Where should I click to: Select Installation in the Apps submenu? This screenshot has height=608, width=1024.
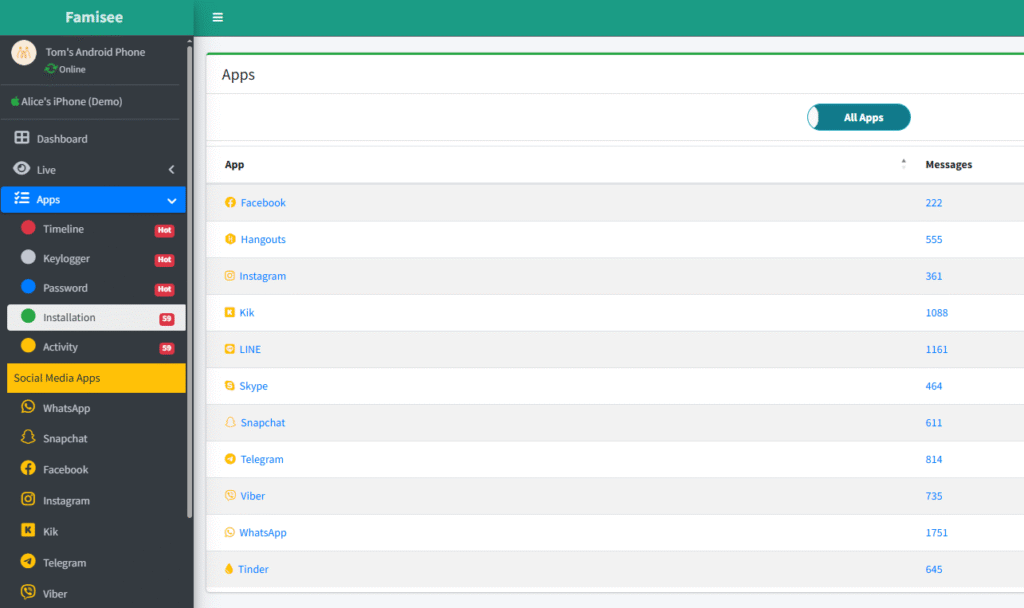[x=97, y=317]
